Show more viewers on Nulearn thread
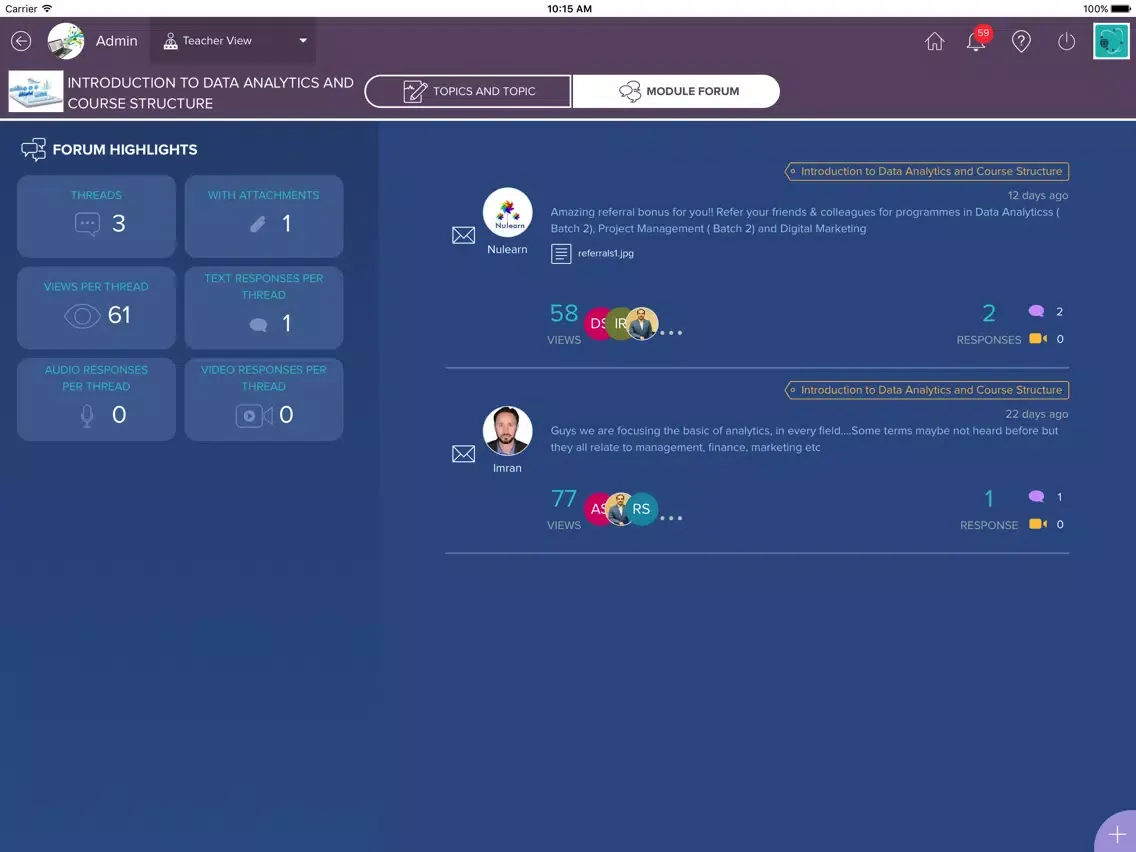 [671, 333]
